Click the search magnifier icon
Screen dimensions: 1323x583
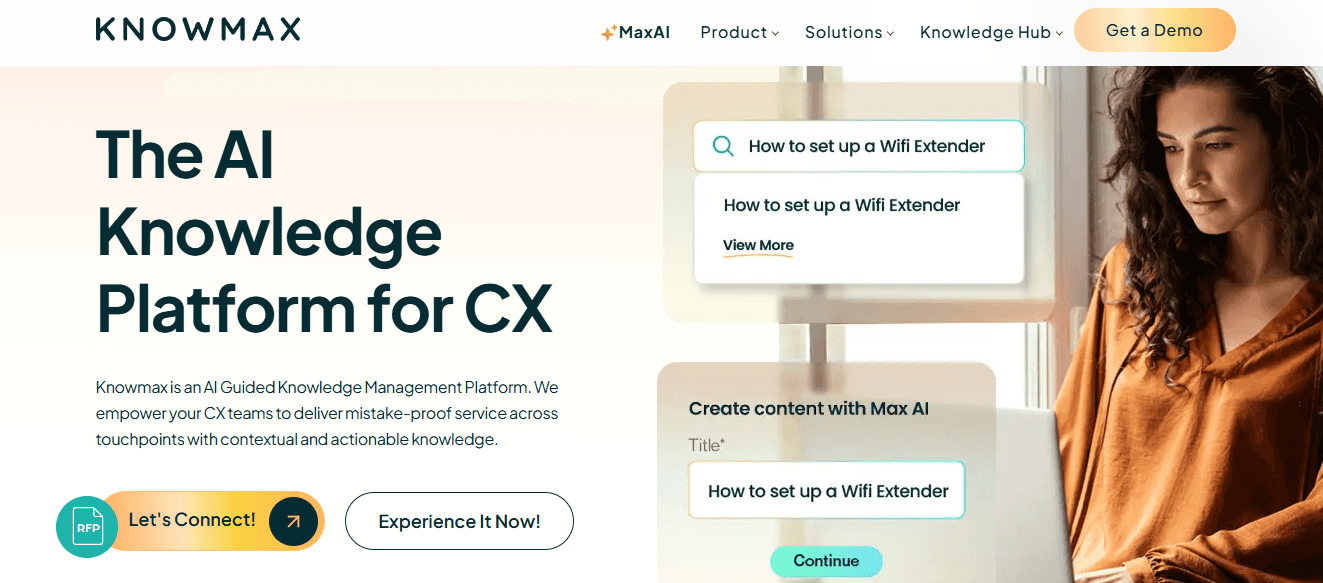click(722, 145)
